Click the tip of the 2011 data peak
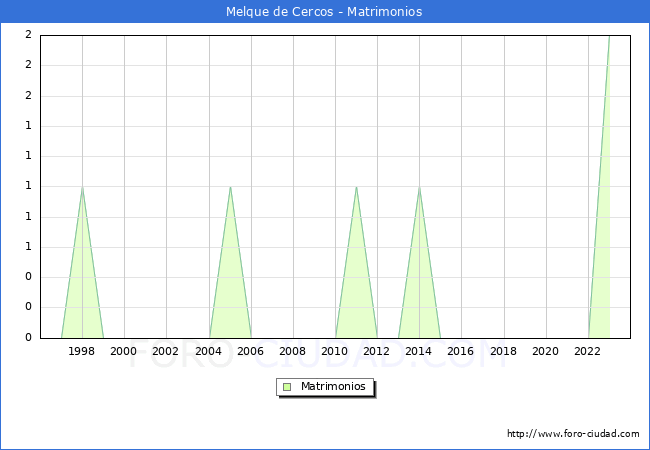The image size is (650, 450). click(356, 187)
